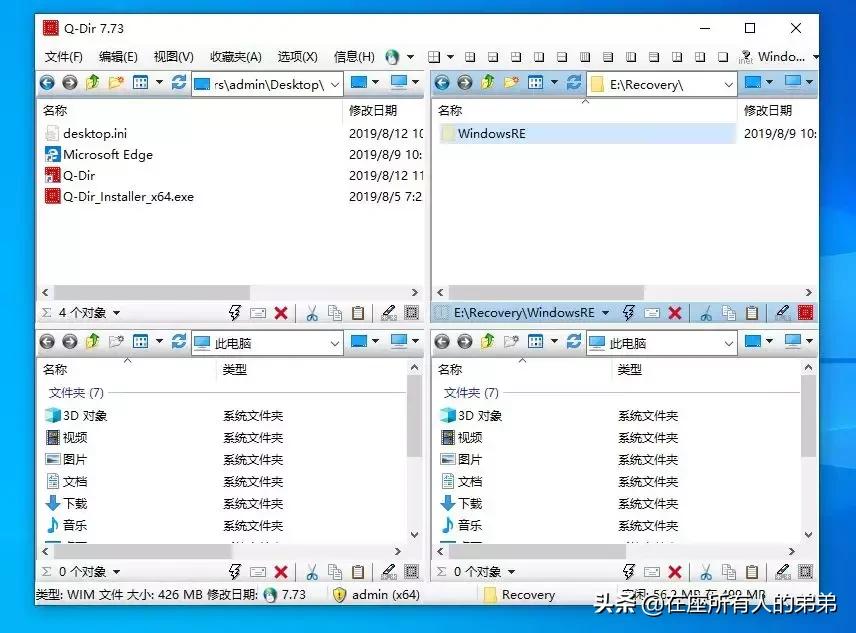The width and height of the screenshot is (856, 633).
Task: Select the WindowsRE folder in the Recovery pane
Action: 495,133
